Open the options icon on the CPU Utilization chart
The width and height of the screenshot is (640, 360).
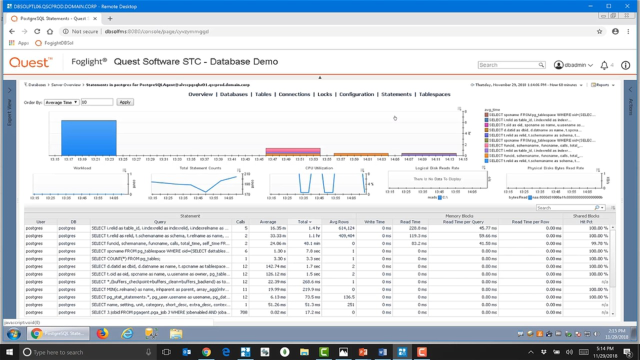[362, 170]
